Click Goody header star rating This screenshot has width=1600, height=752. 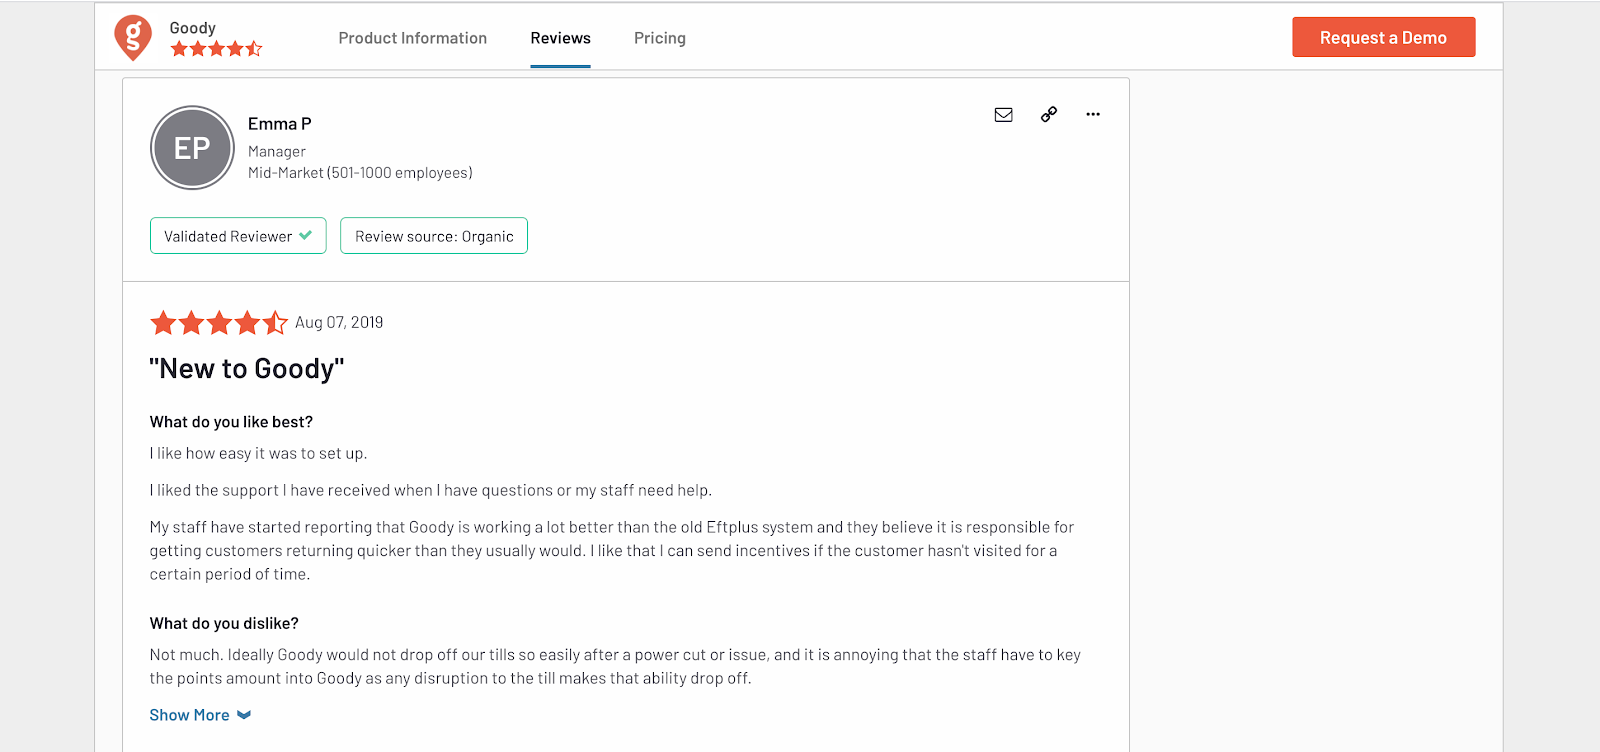[216, 48]
